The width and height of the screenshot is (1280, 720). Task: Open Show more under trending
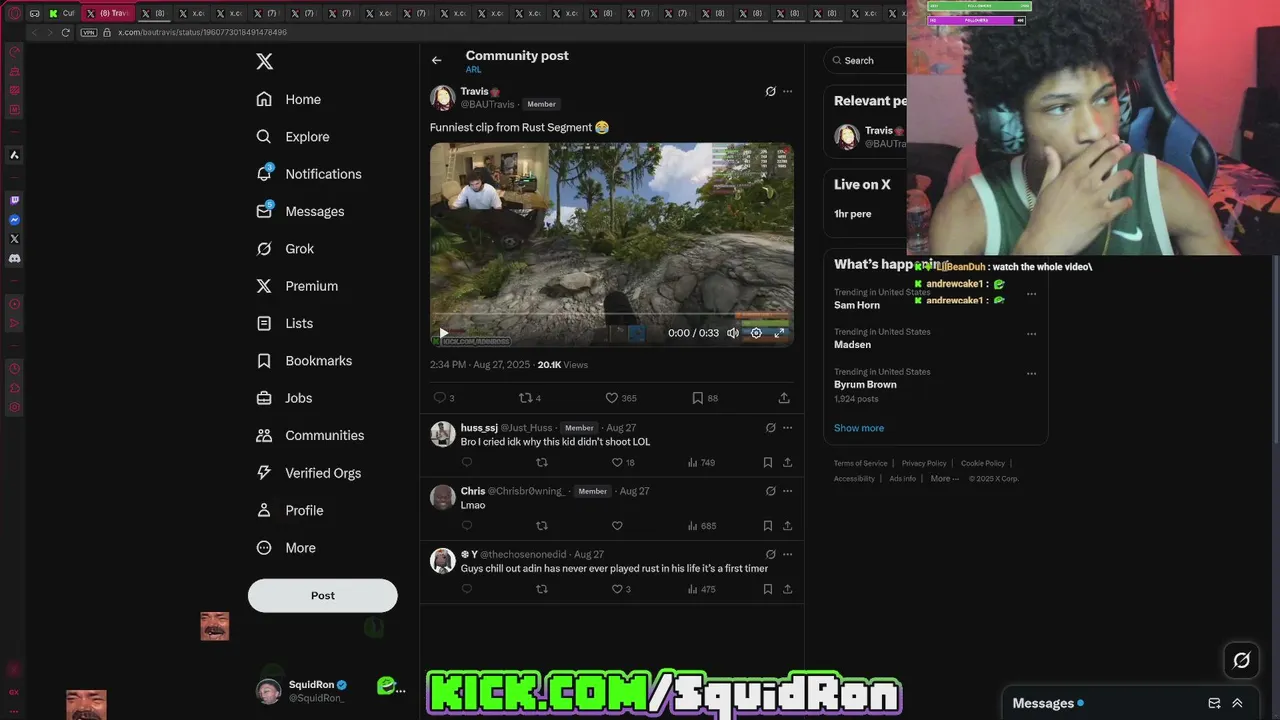[x=859, y=428]
